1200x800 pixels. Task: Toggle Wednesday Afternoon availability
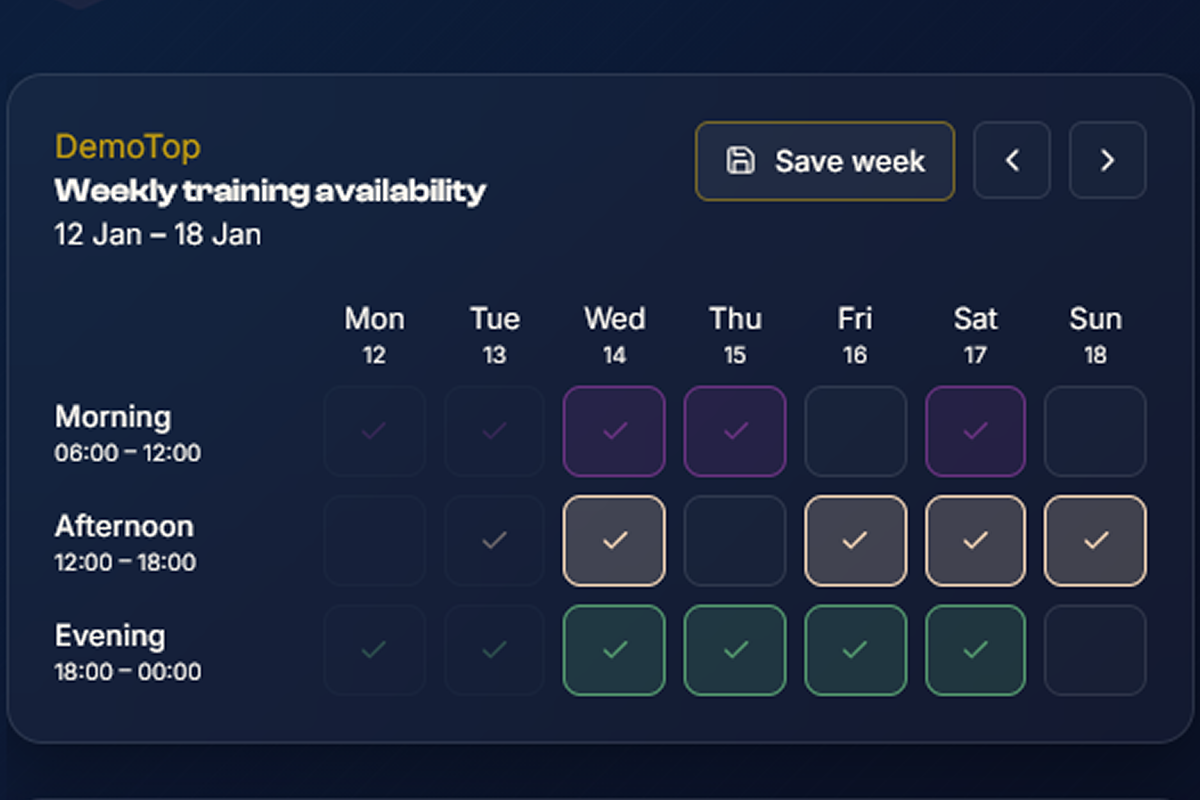pyautogui.click(x=613, y=541)
